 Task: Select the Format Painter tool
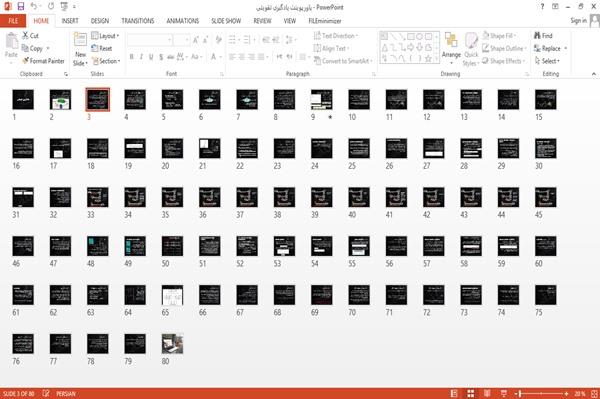(x=43, y=61)
